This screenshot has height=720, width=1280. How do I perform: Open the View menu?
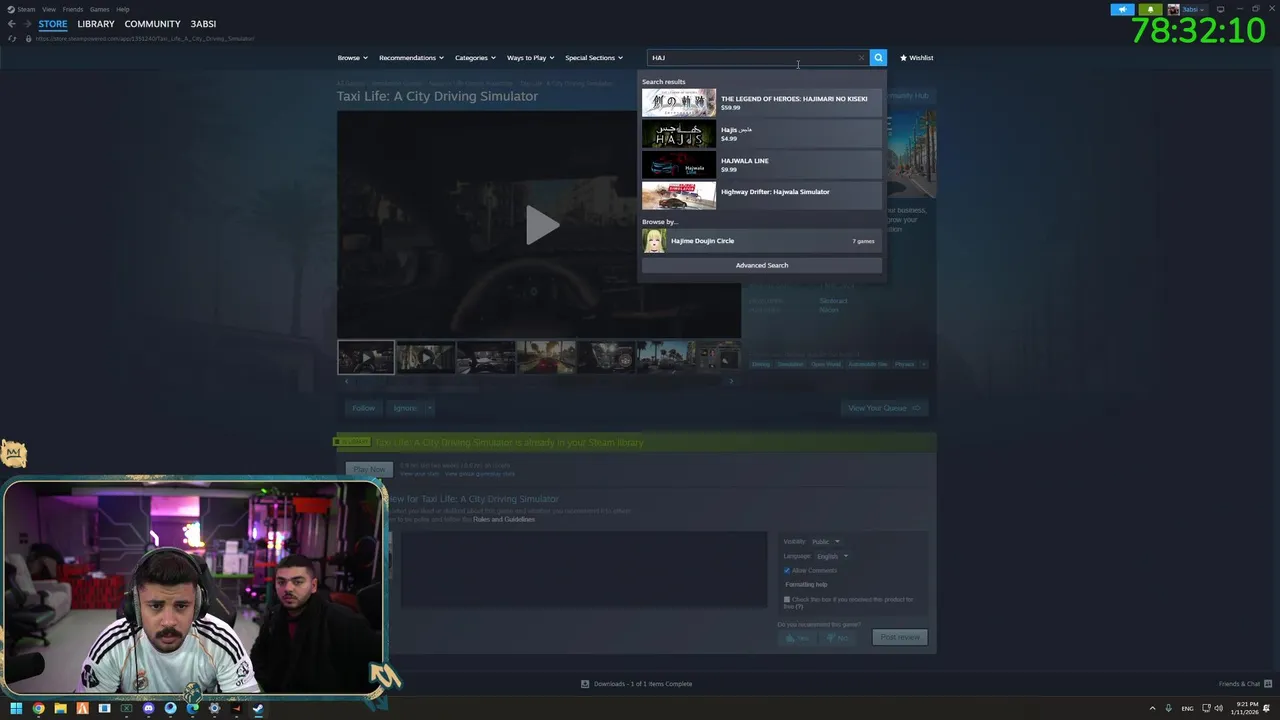(x=48, y=9)
